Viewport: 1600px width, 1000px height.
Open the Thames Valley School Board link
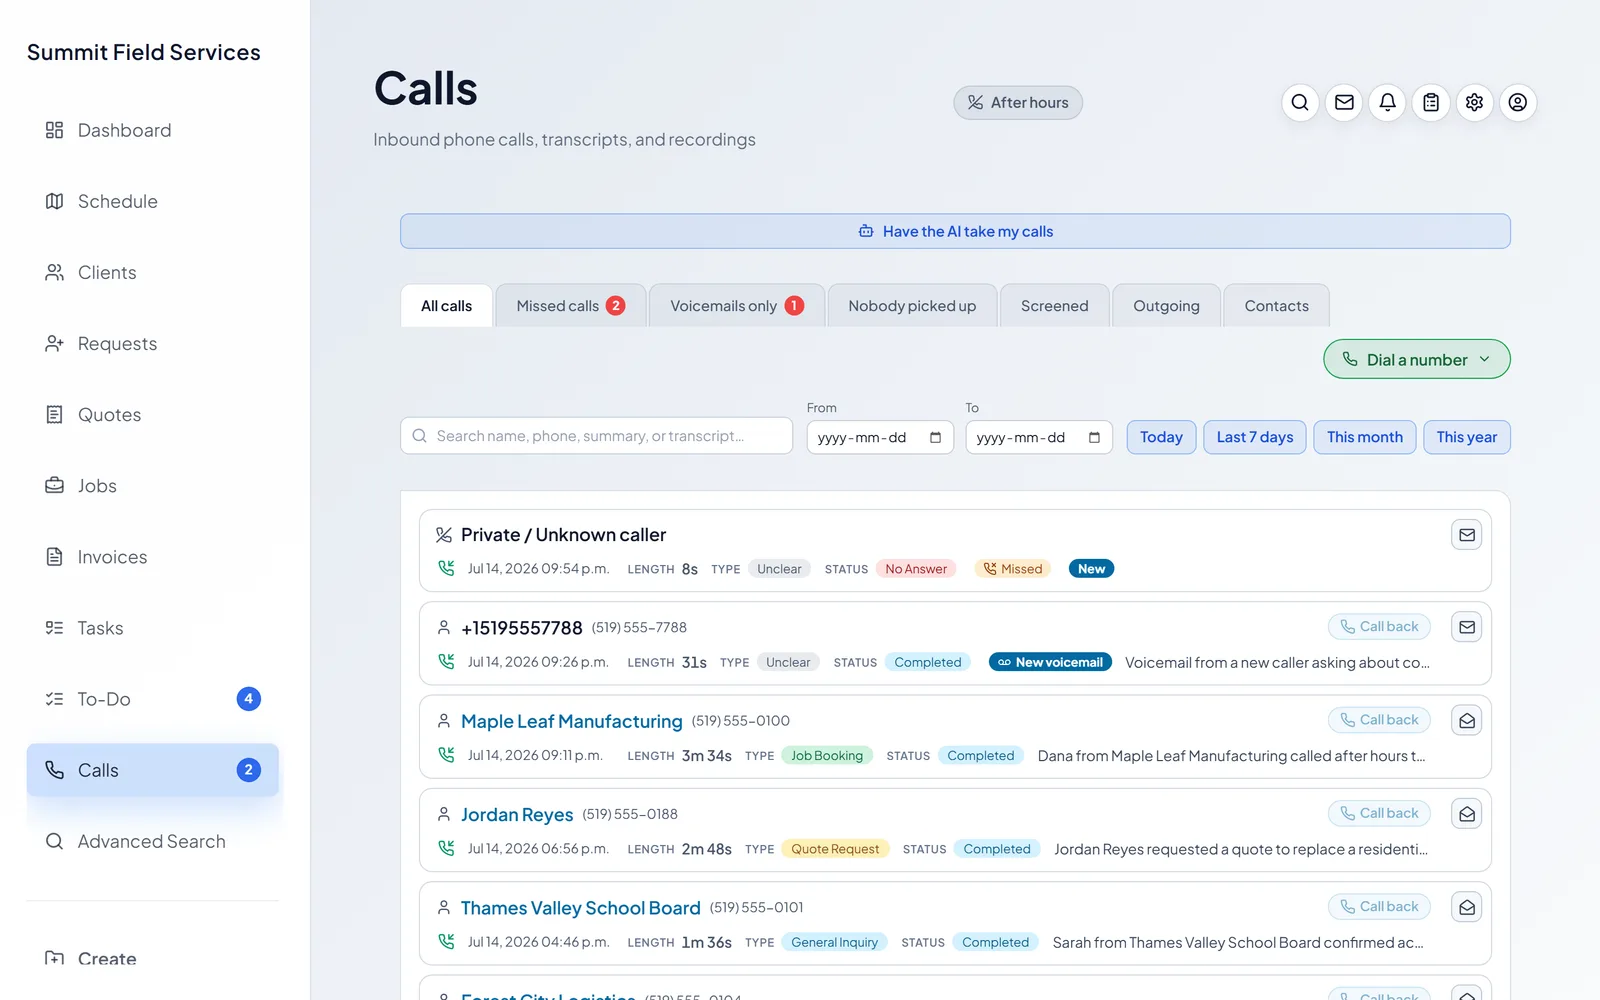(x=581, y=908)
